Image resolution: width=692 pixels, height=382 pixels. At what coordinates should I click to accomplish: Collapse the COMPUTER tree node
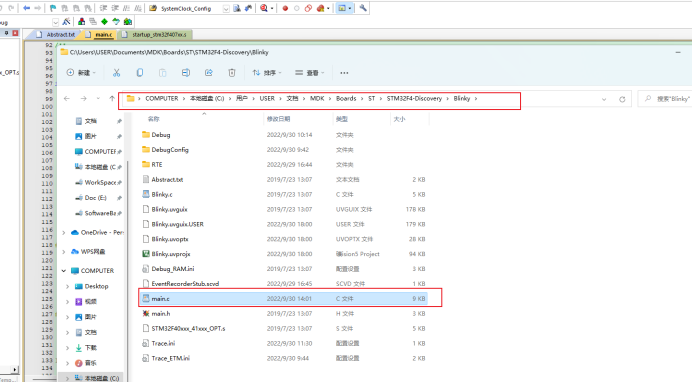point(64,270)
